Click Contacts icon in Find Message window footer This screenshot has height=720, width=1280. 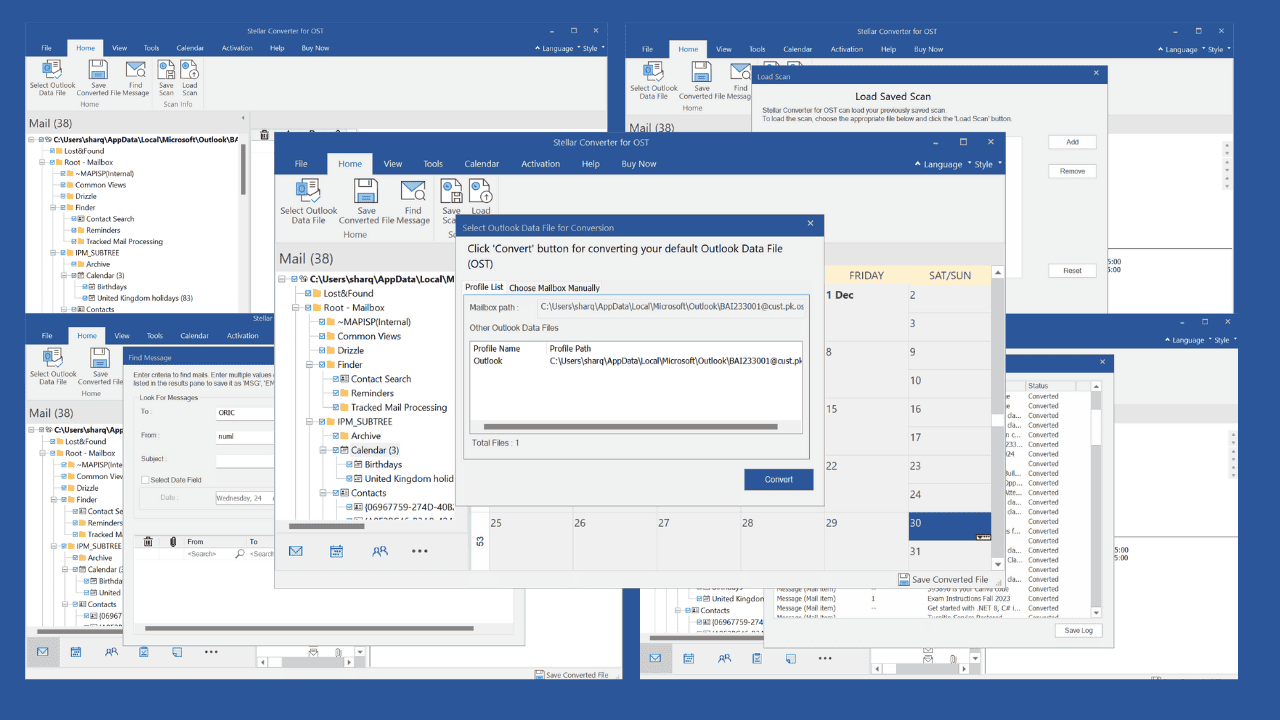pos(110,652)
